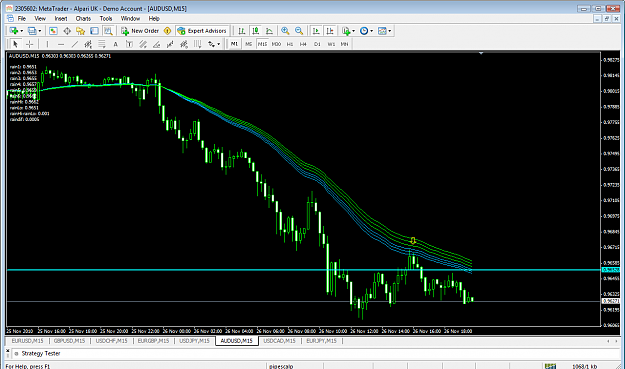Screen dimensions: 625x369
Task: Open the File menu
Action: 22,18
